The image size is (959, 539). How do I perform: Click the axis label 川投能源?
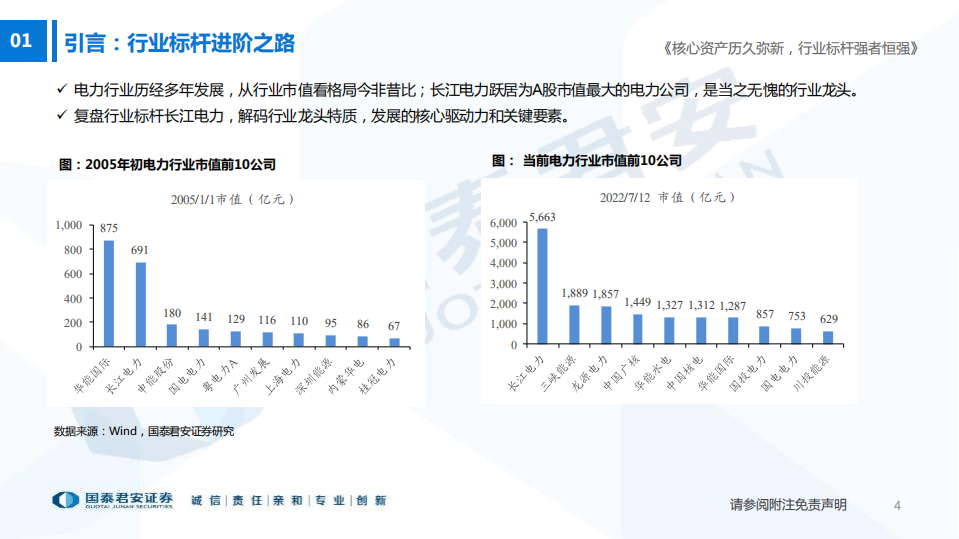812,373
